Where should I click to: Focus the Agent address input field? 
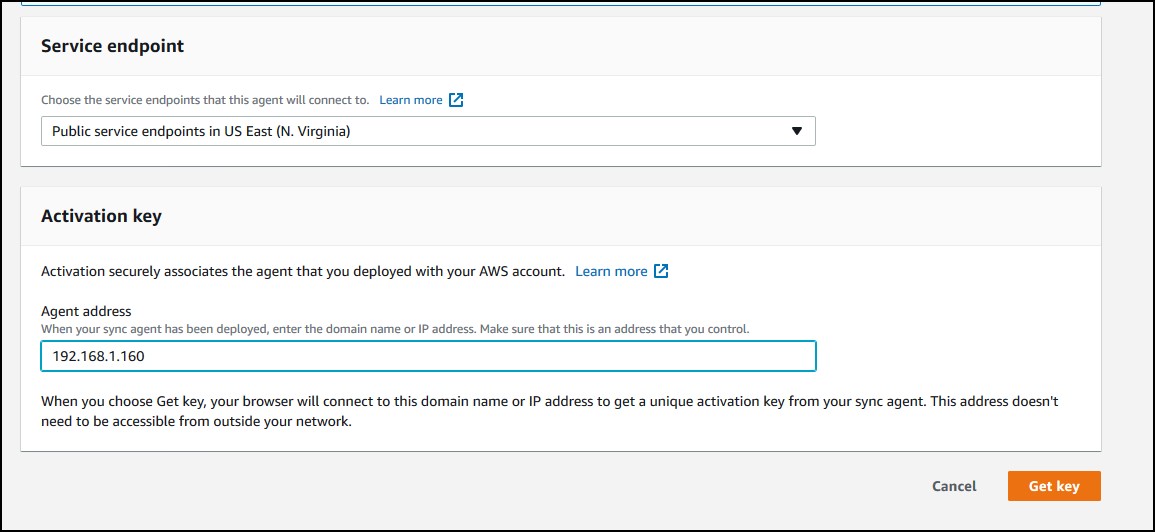tap(428, 356)
